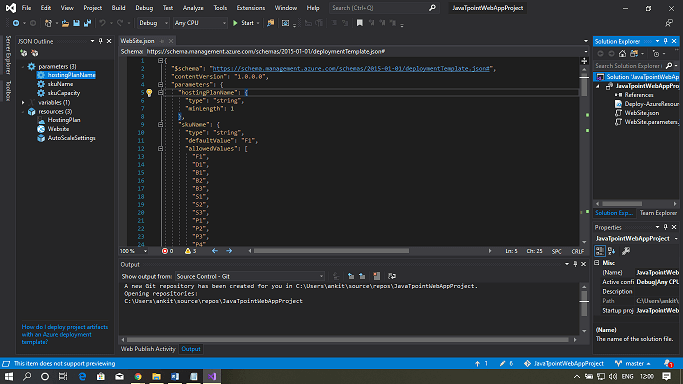Click the Live Share icon at top right

click(669, 23)
